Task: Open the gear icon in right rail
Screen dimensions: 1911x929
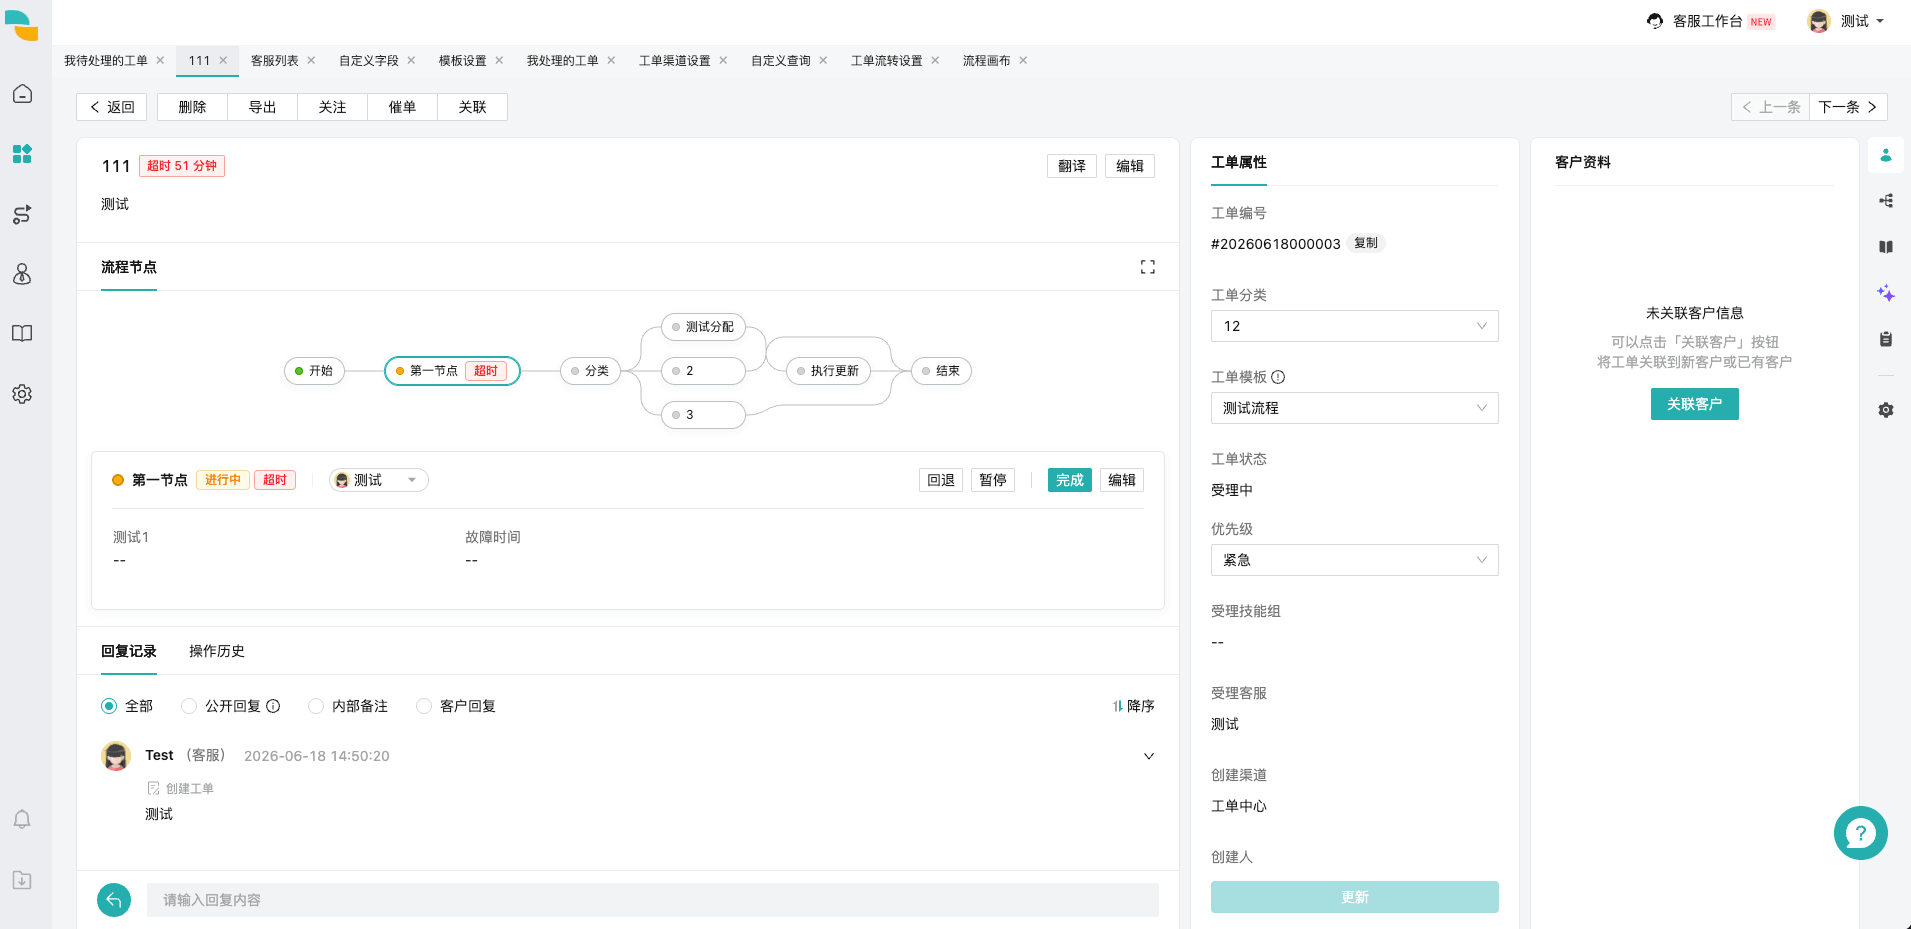Action: 1886,410
